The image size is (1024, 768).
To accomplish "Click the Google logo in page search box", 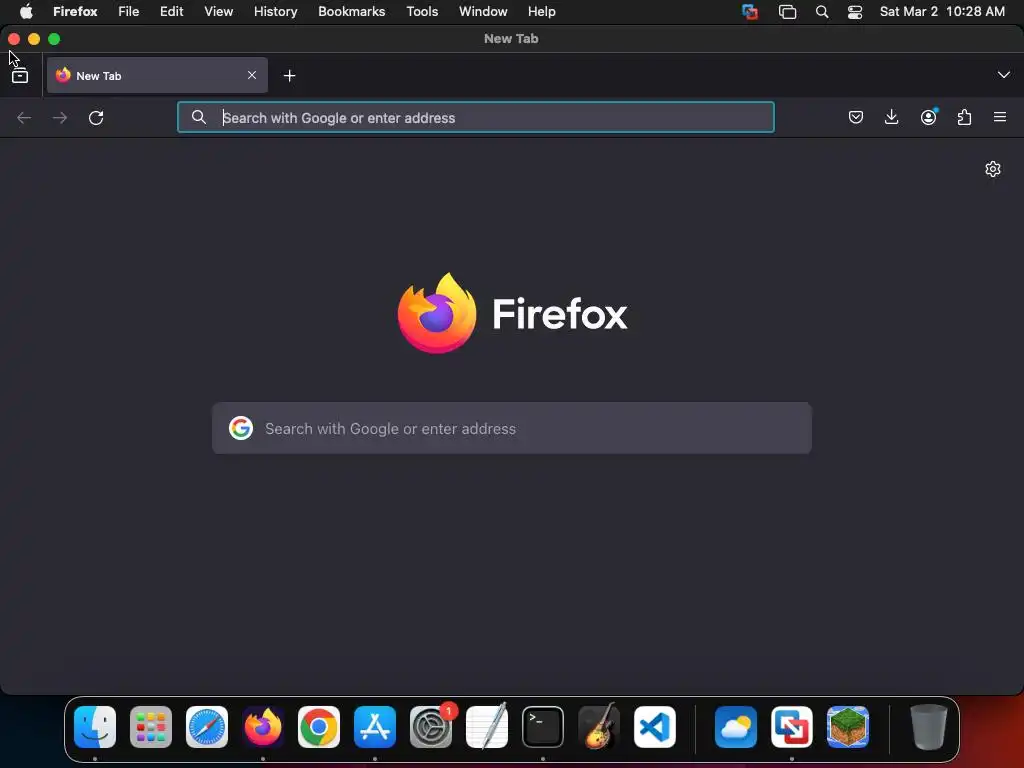I will (x=241, y=428).
